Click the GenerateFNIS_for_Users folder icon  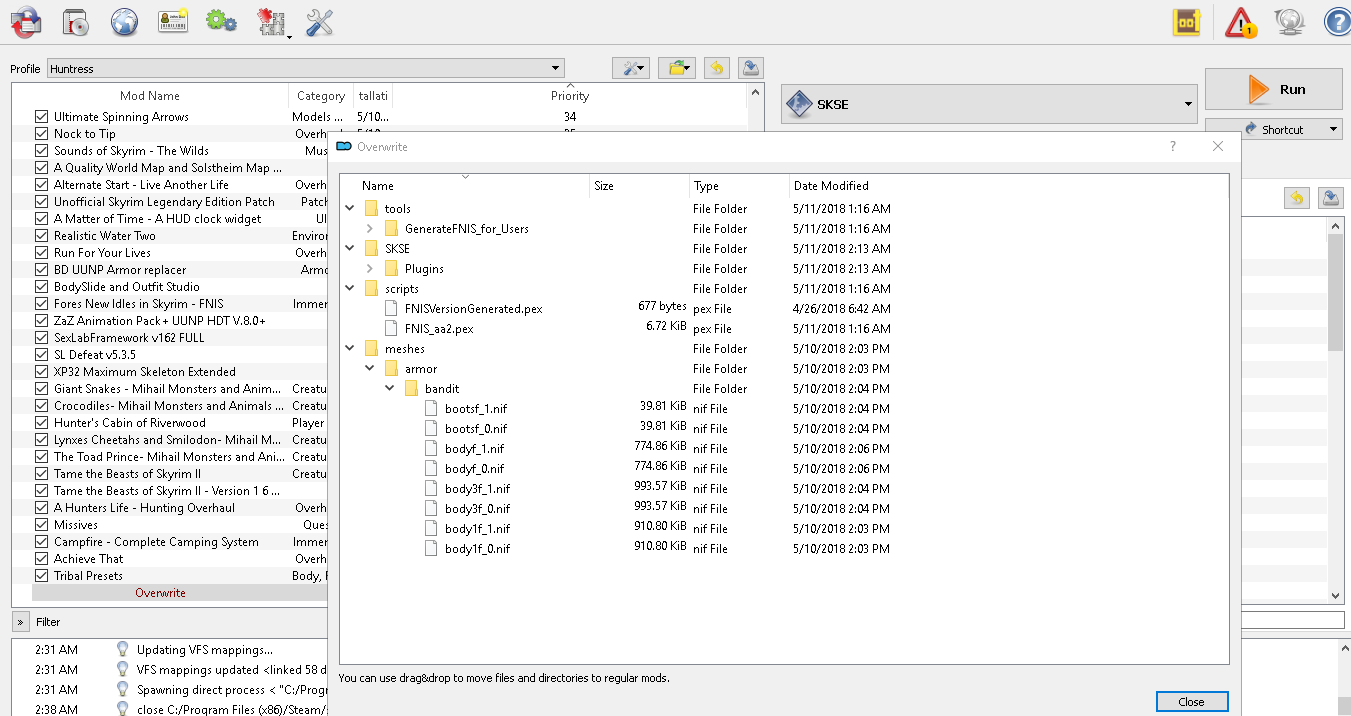tap(391, 229)
